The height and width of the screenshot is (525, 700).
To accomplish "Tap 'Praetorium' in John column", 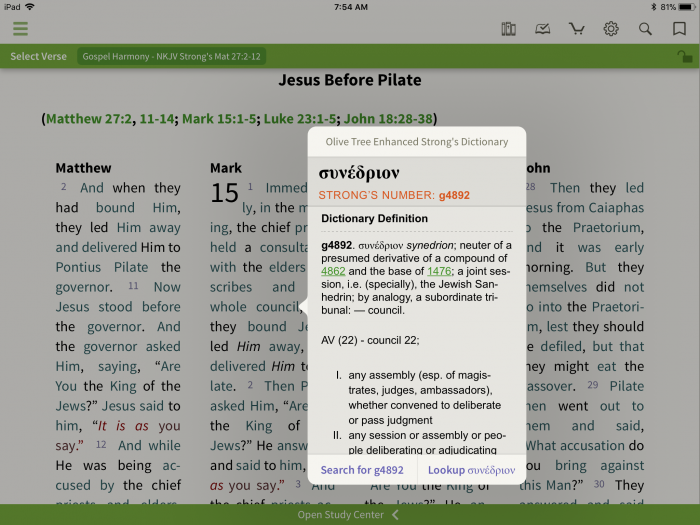I will tap(608, 228).
